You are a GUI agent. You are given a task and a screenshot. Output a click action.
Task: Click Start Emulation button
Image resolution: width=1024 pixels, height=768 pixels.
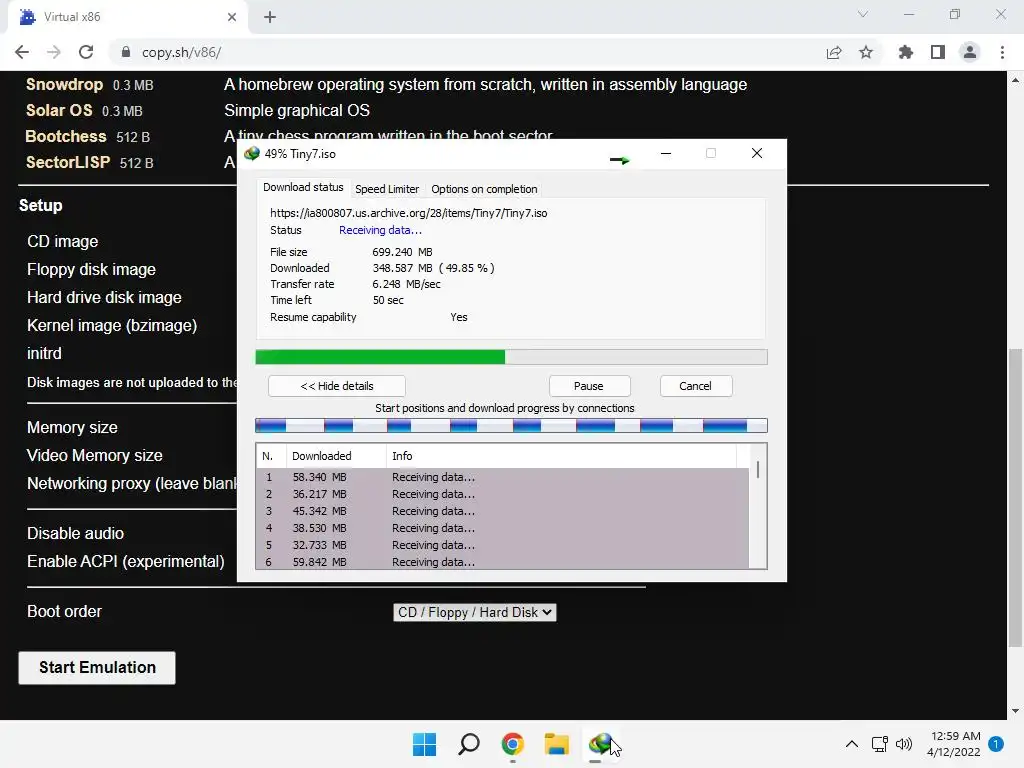(97, 667)
